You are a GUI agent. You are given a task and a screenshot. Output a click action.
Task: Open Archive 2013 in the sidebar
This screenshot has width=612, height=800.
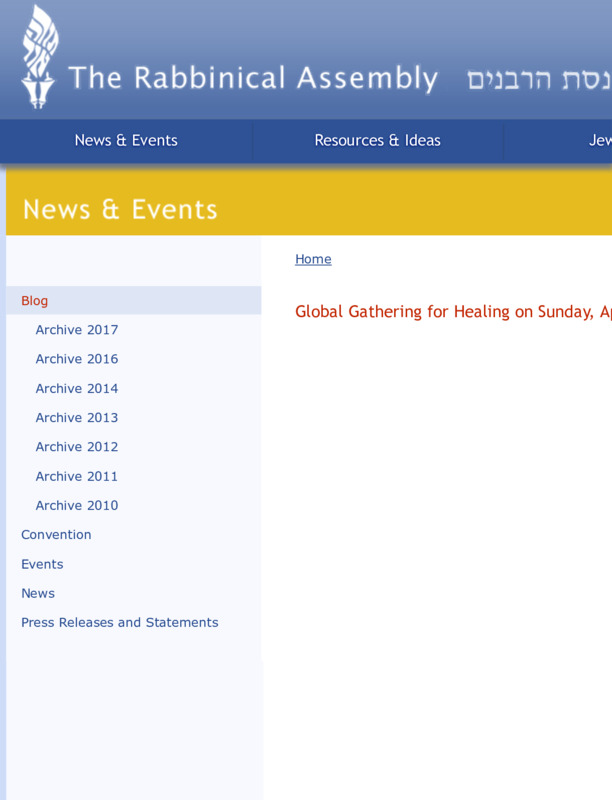[77, 418]
